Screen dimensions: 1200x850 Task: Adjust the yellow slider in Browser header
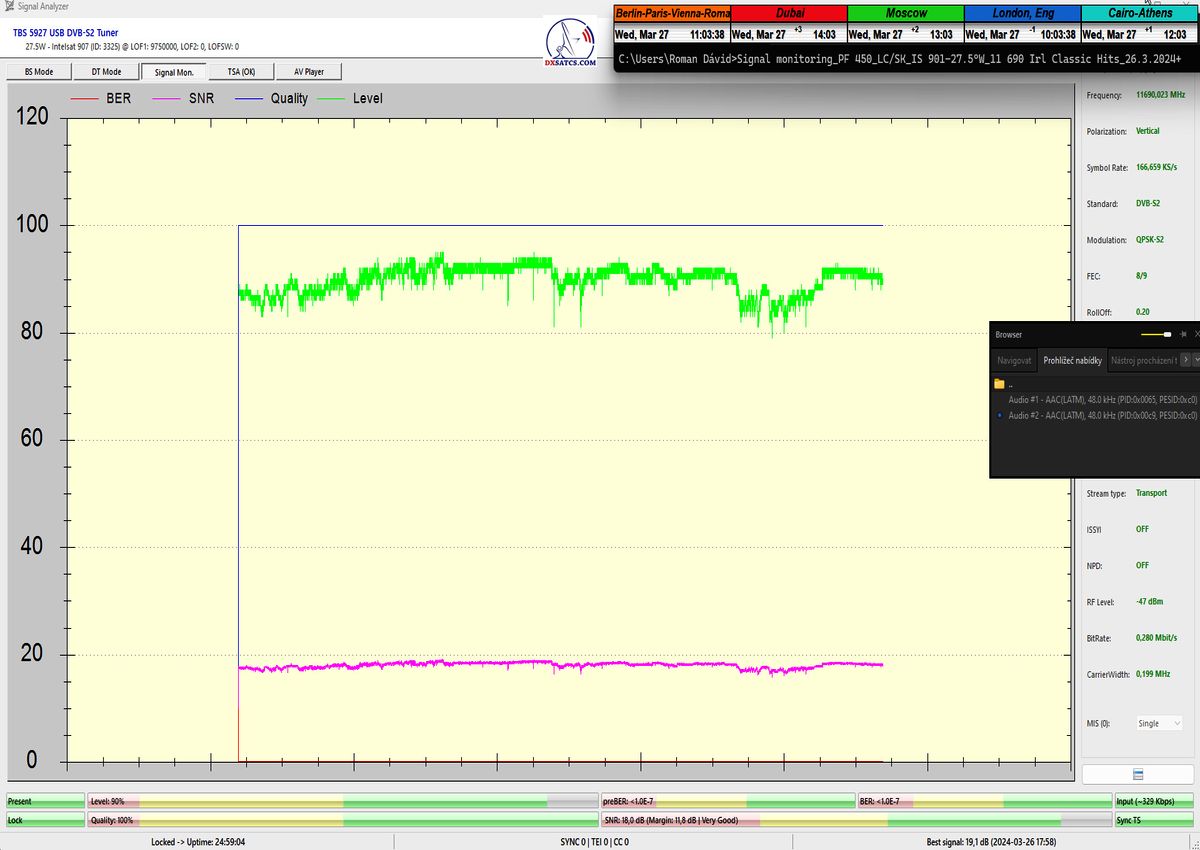(1167, 334)
